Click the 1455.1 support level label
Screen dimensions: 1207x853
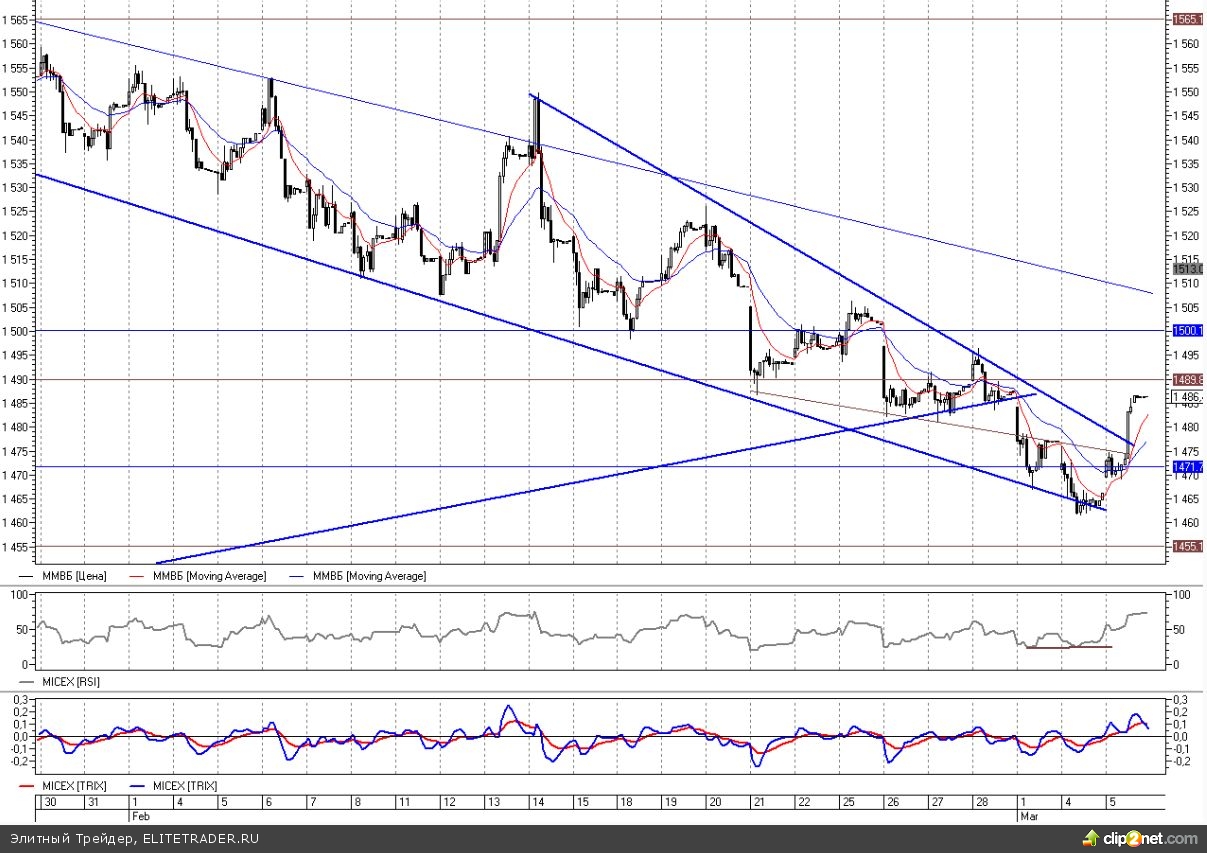click(x=1187, y=546)
